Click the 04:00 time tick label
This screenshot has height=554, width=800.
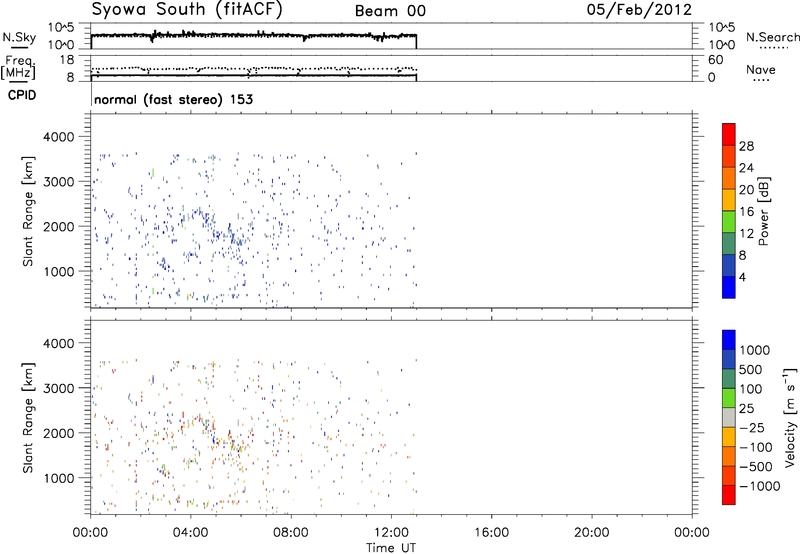pos(191,533)
